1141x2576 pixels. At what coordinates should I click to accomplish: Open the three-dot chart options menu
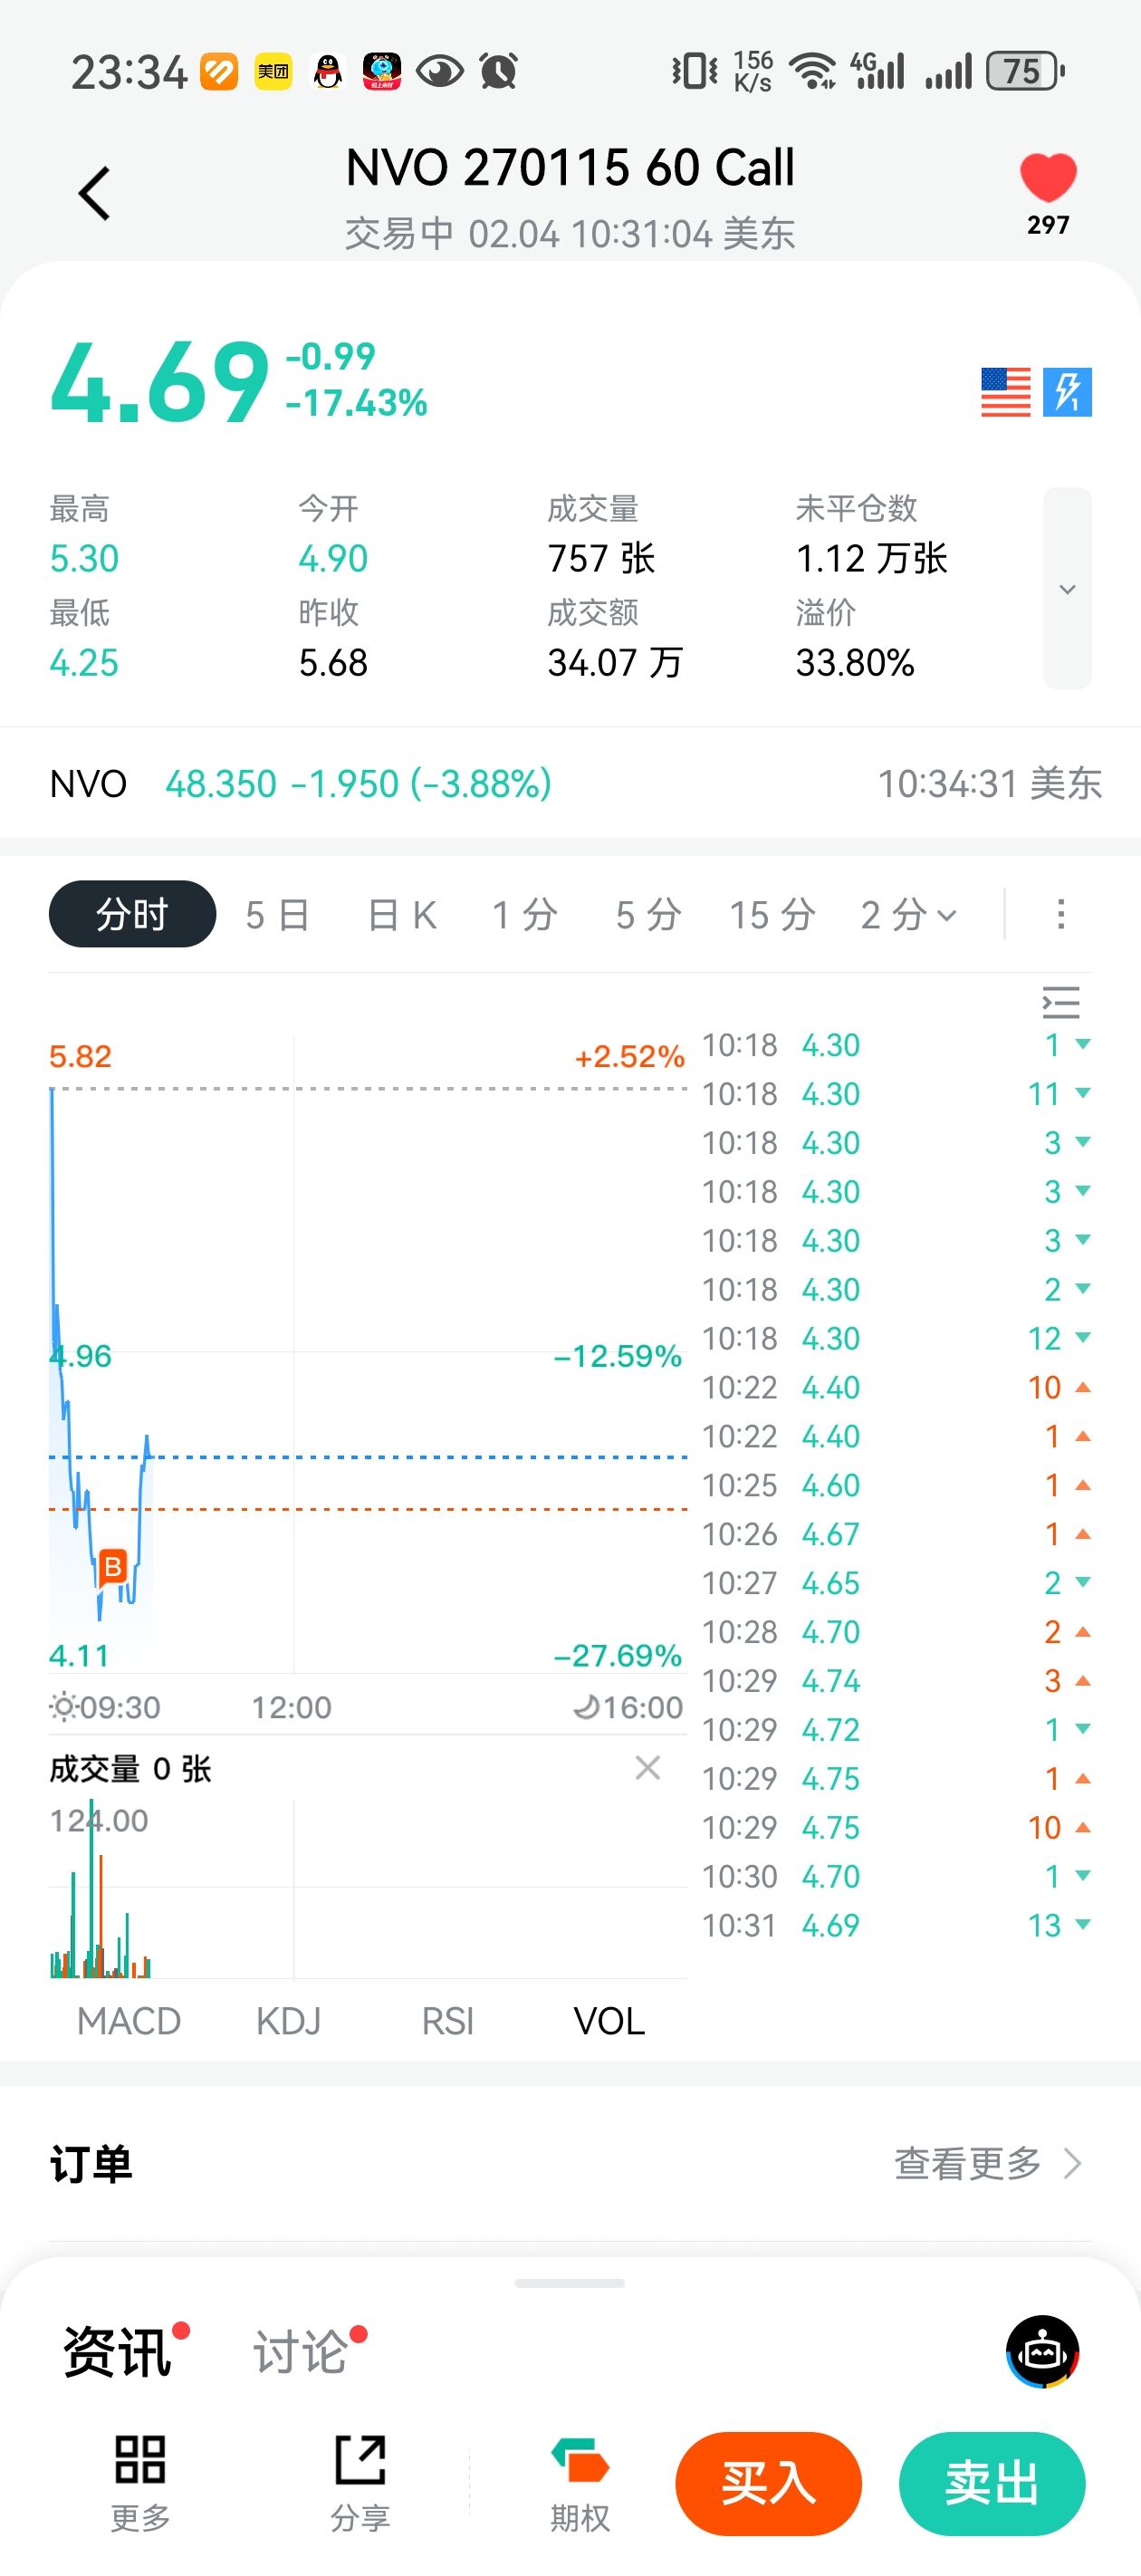[1061, 914]
